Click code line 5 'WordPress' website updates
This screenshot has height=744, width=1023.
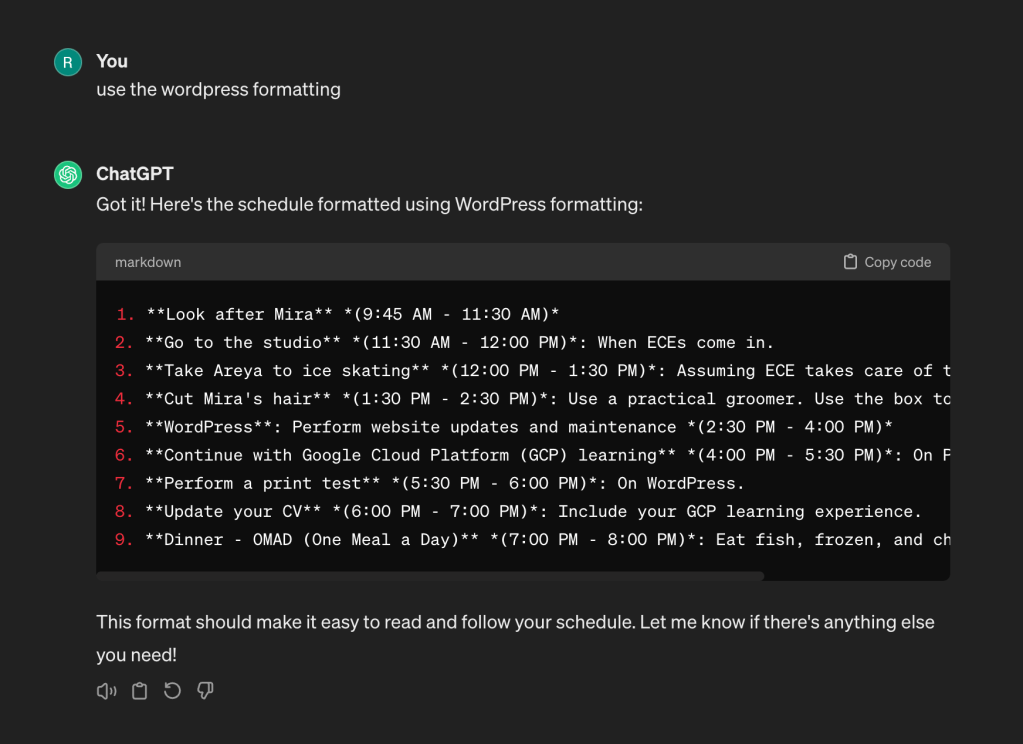(x=504, y=427)
